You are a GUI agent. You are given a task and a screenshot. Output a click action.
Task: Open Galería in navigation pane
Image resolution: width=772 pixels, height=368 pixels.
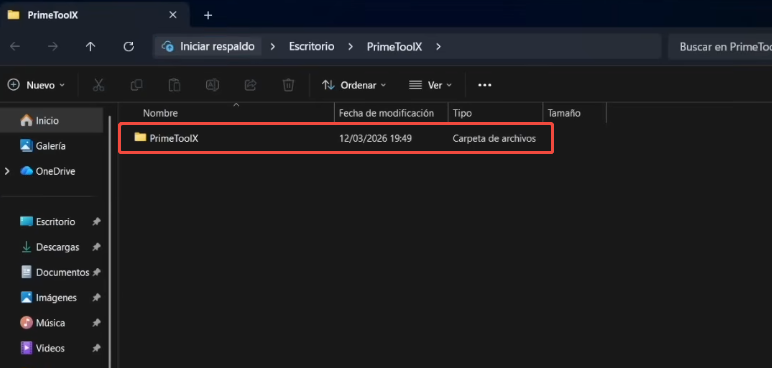click(x=51, y=146)
